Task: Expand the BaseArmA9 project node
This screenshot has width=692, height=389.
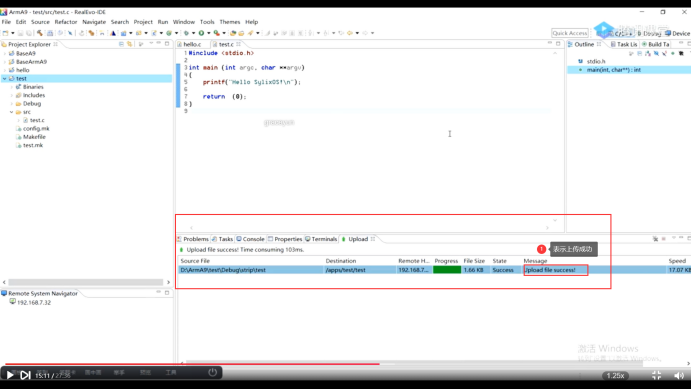Action: 5,62
